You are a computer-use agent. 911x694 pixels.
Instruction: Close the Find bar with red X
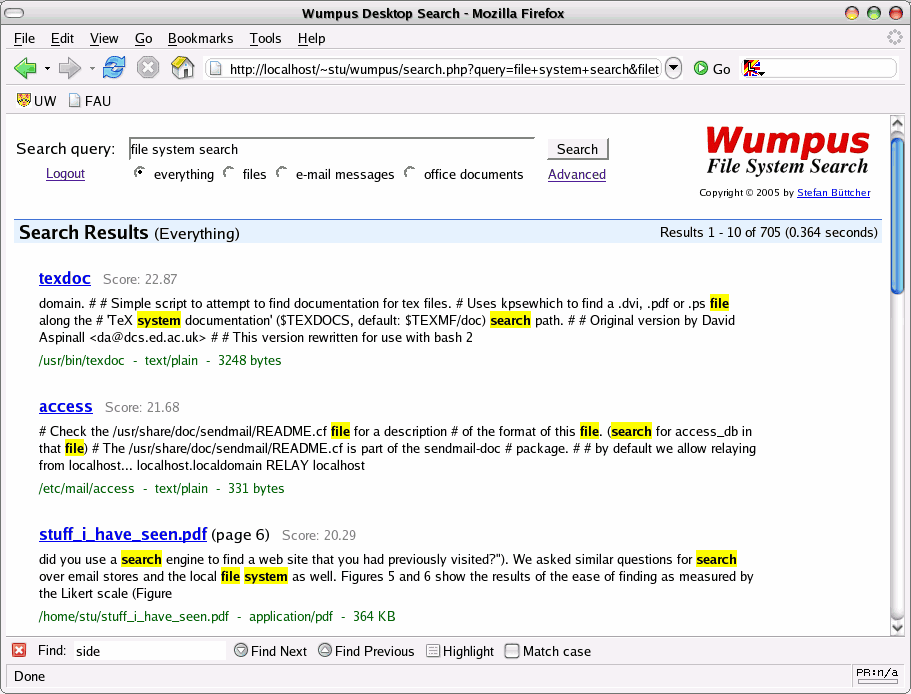[19, 651]
